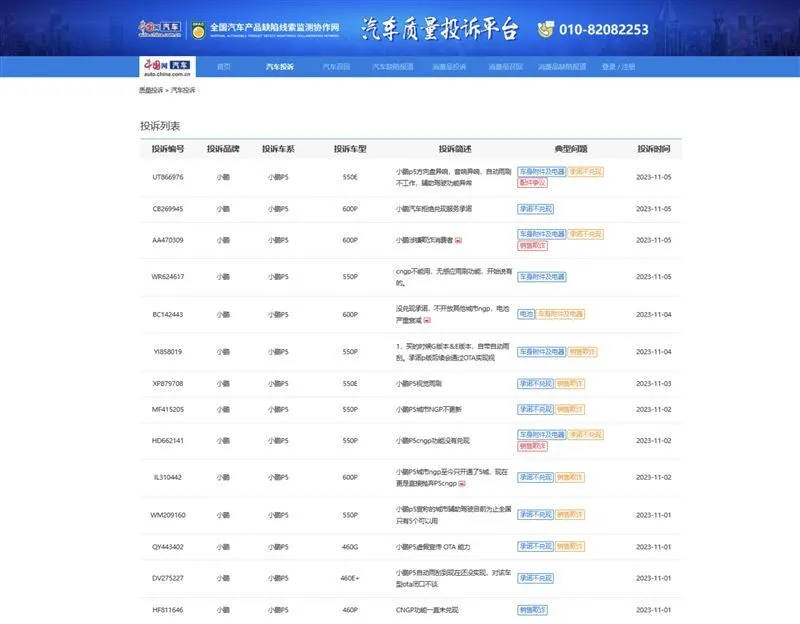Click the 投诉编号 column header

(168, 149)
